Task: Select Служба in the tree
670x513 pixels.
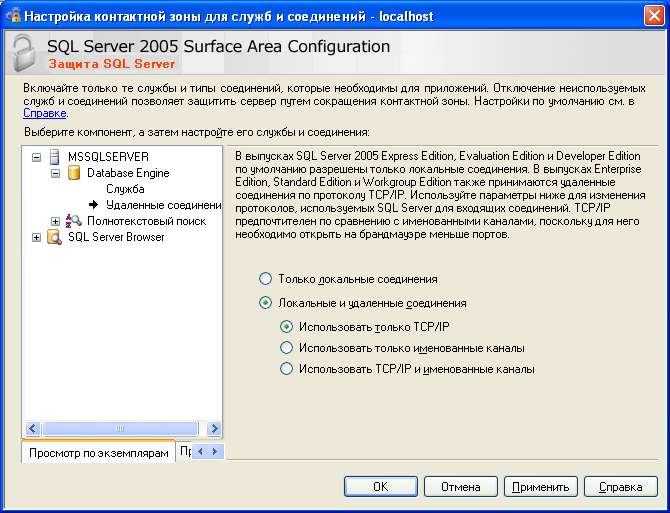Action: point(125,189)
